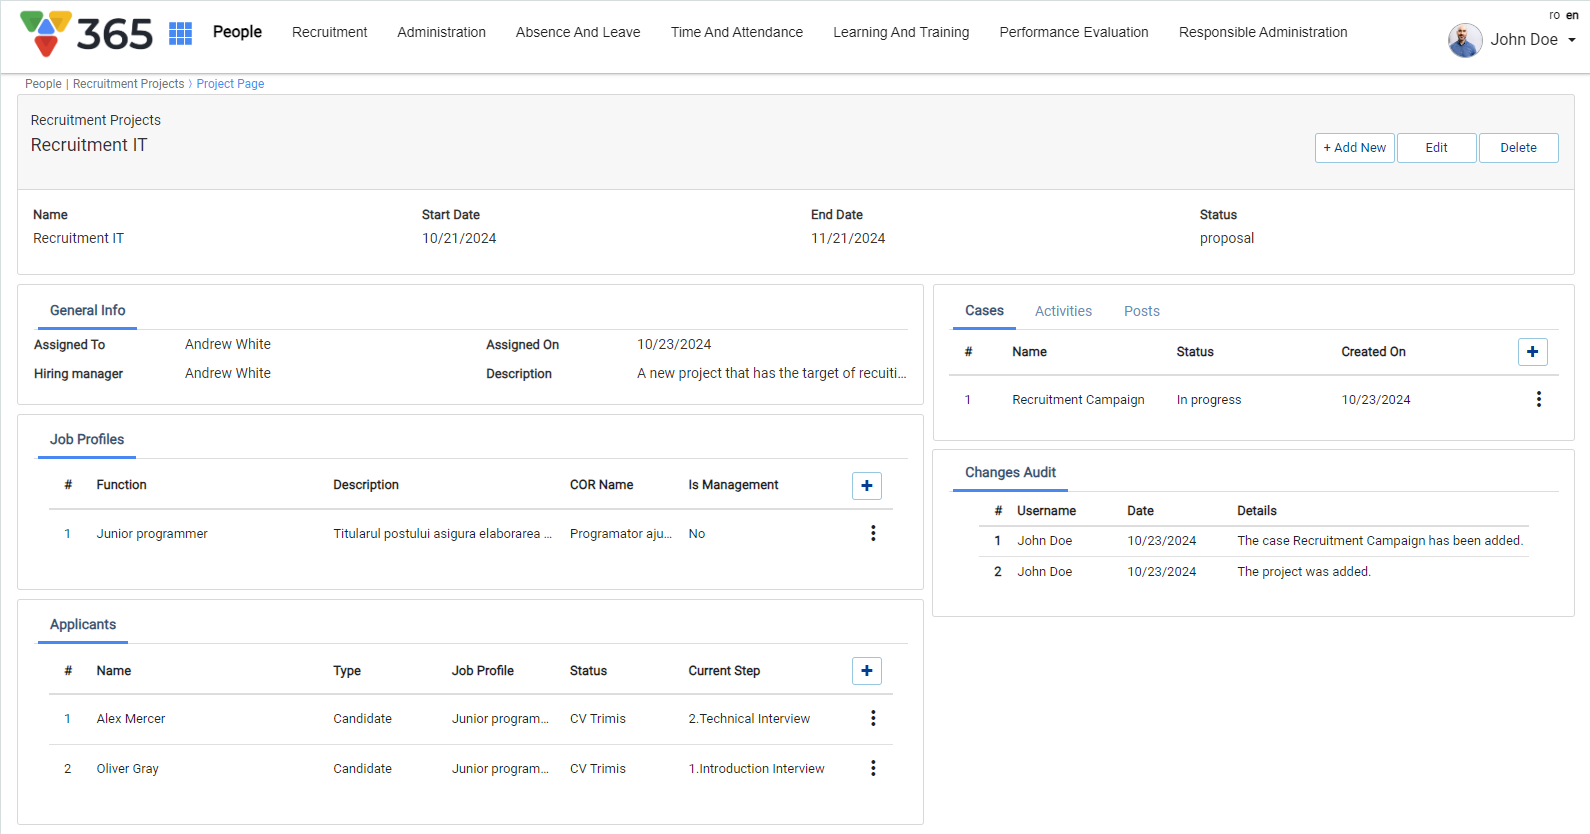Switch to the Activities tab
1590x834 pixels.
coord(1063,311)
